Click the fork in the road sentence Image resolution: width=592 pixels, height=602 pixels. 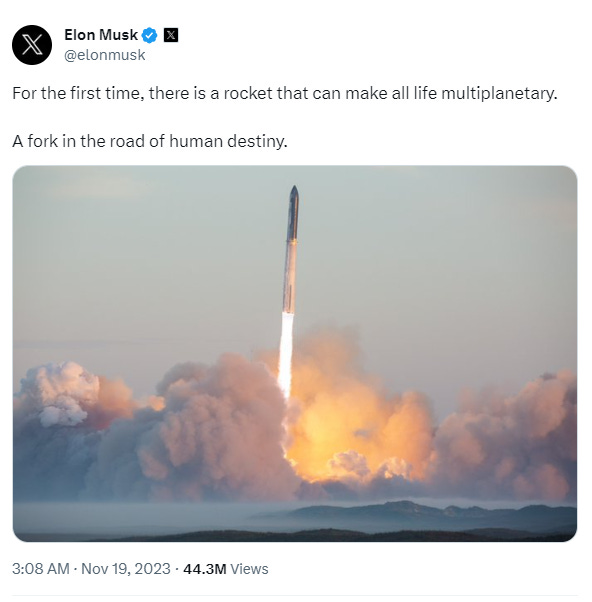point(150,141)
